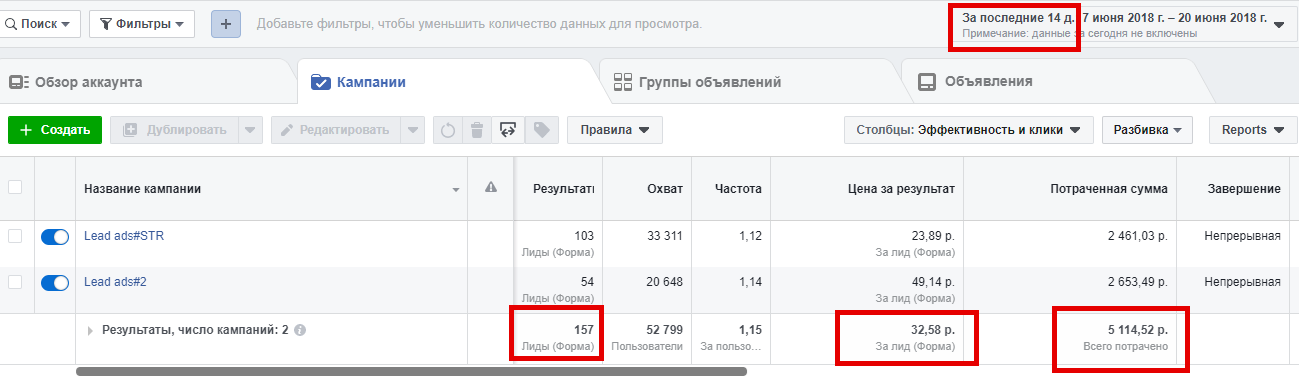Image resolution: width=1299 pixels, height=377 pixels.
Task: Click the Дублировать button
Action: [x=175, y=130]
